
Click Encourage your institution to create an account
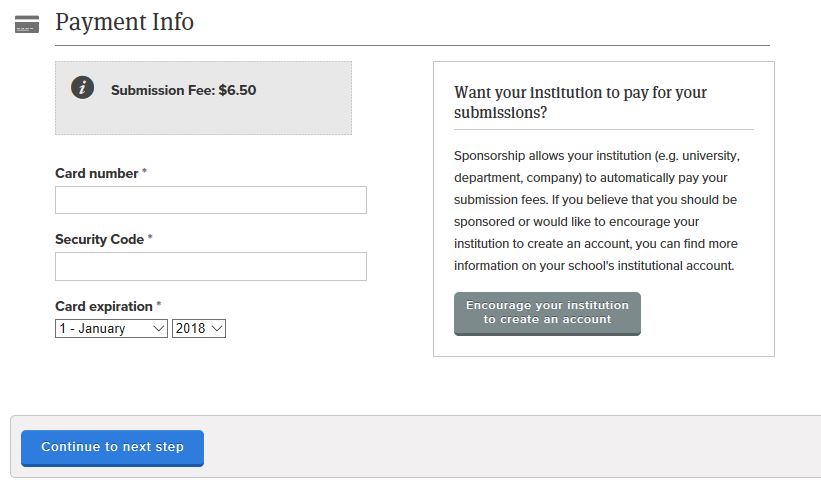[x=547, y=313]
